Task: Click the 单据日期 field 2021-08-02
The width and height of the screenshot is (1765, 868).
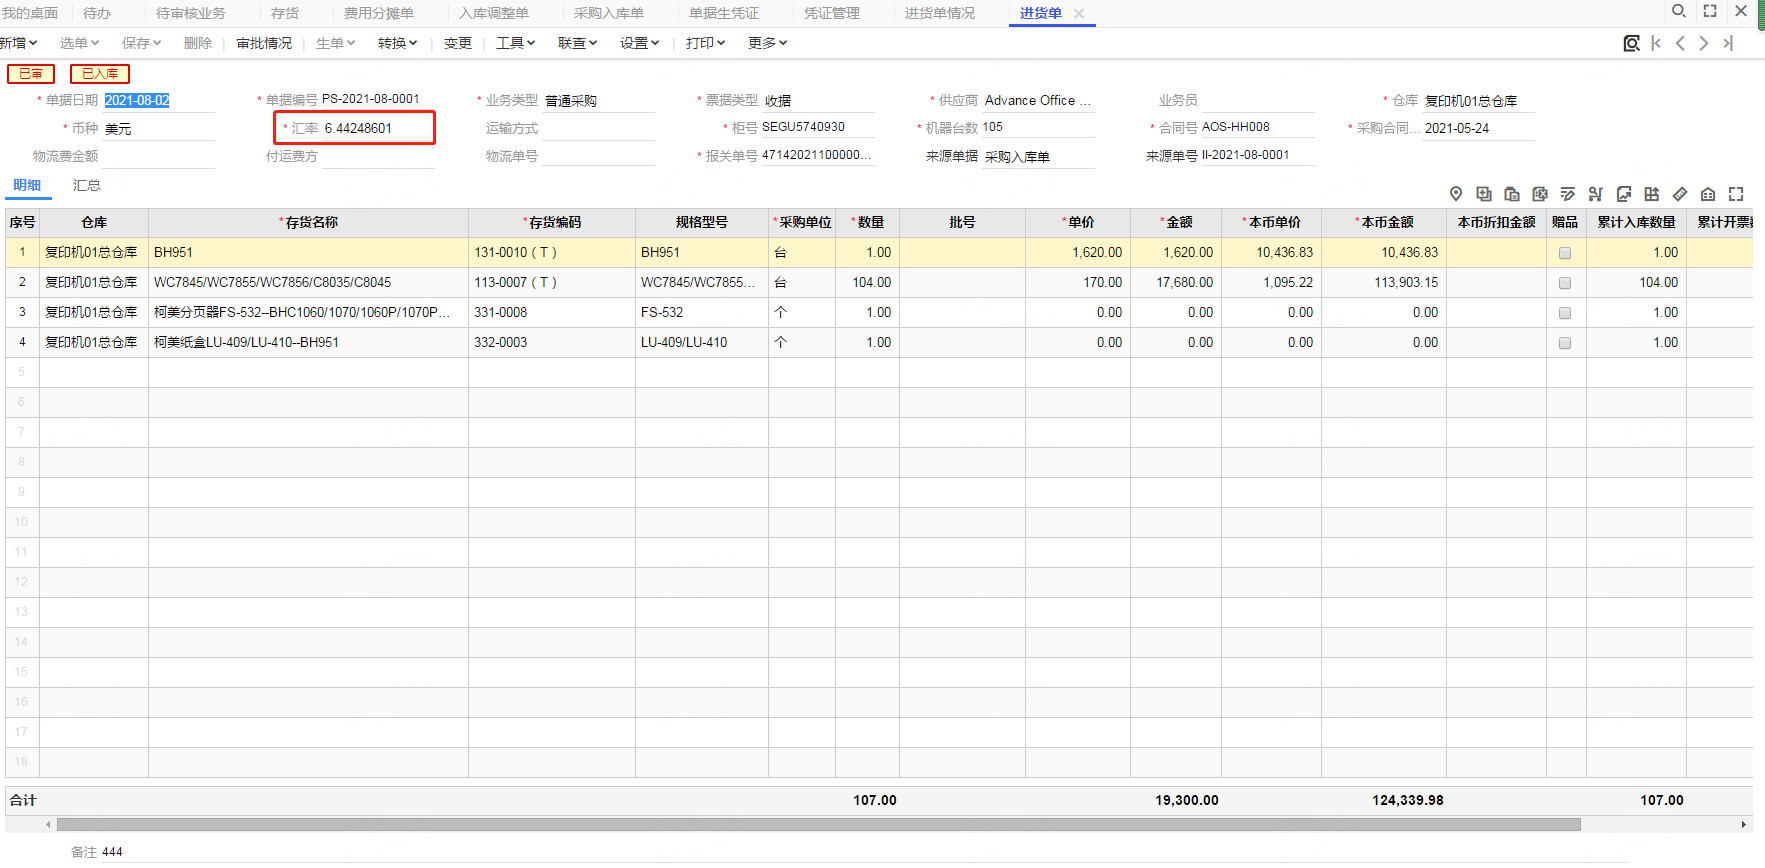Action: point(158,100)
